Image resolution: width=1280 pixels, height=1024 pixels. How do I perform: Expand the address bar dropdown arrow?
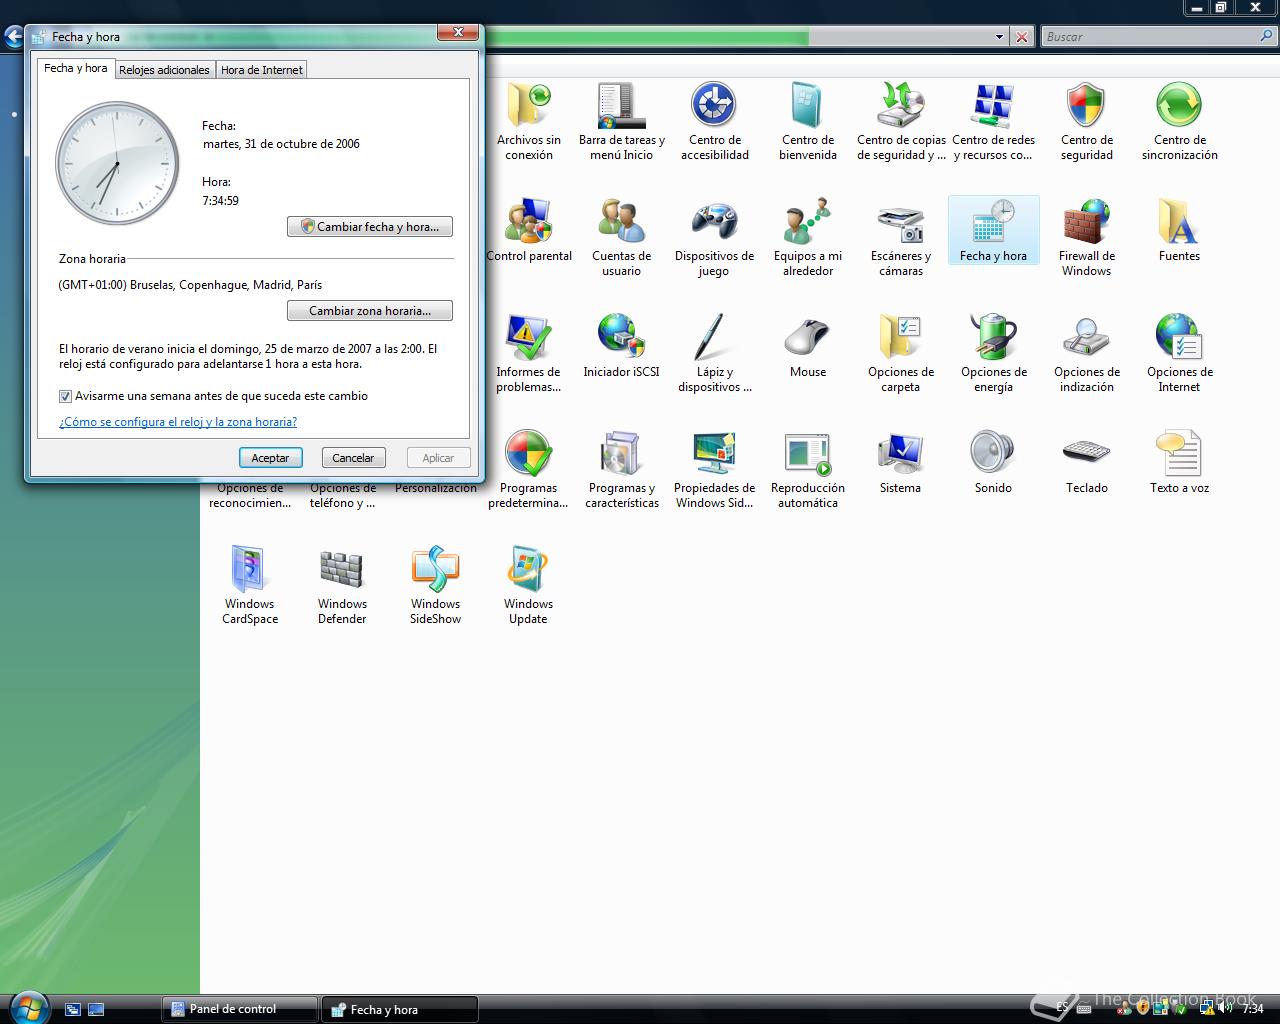999,37
